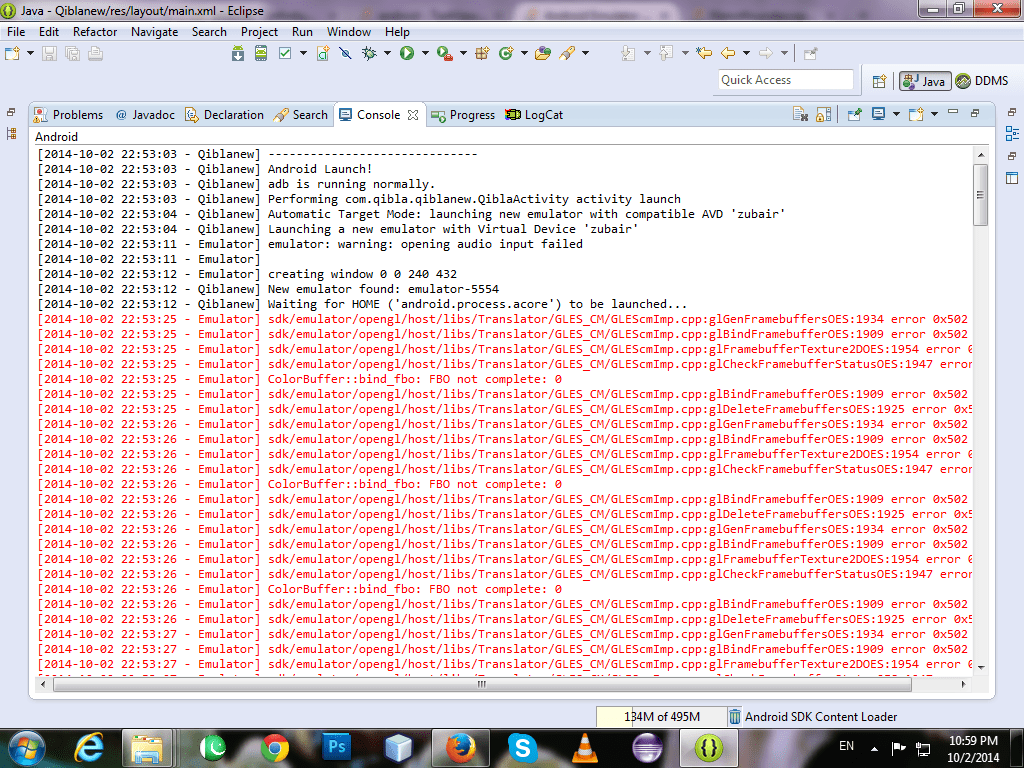Viewport: 1024px width, 768px height.
Task: Click the green Run button
Action: (x=407, y=54)
